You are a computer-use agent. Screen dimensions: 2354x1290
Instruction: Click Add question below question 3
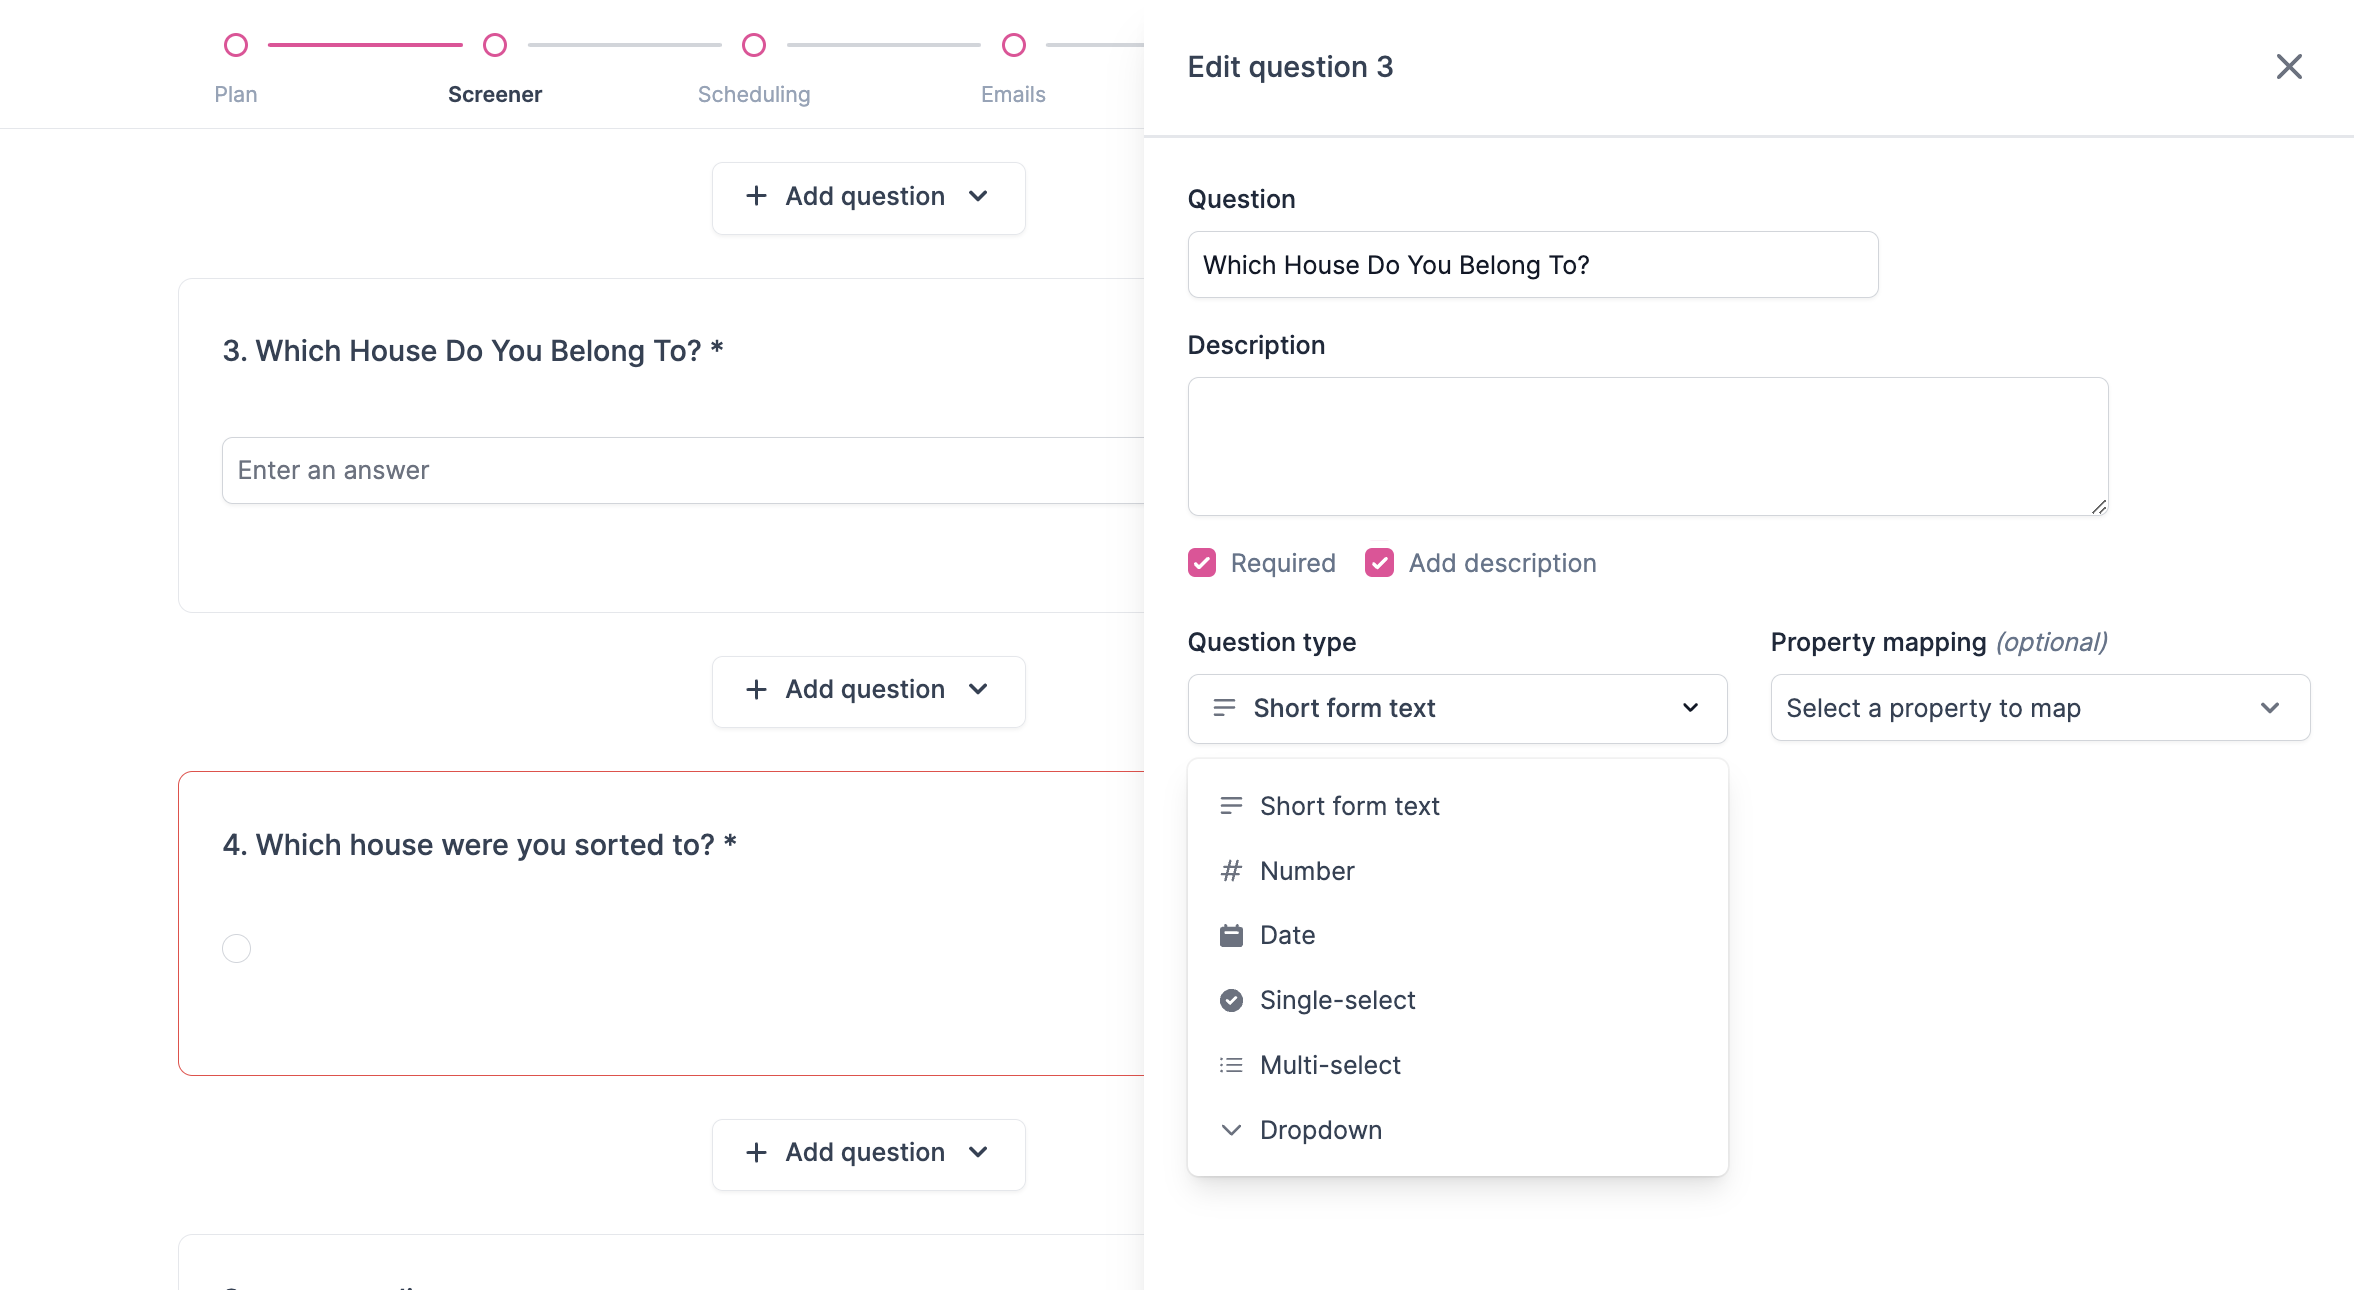click(868, 690)
